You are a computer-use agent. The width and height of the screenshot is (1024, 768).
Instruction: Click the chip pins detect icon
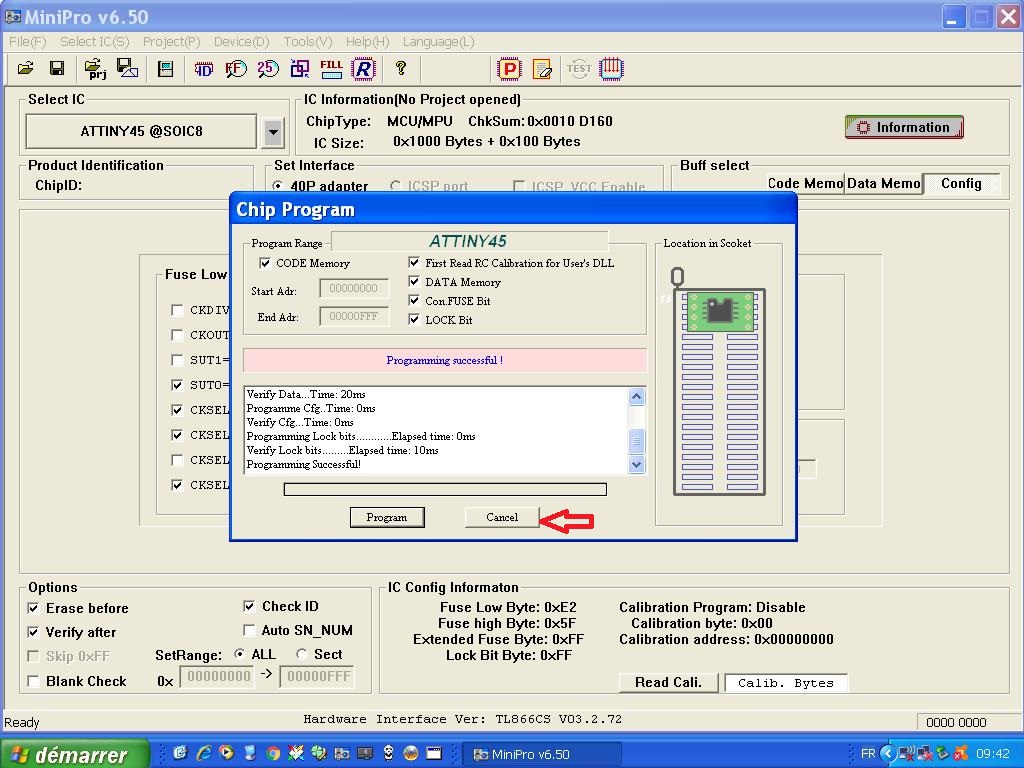coord(611,69)
